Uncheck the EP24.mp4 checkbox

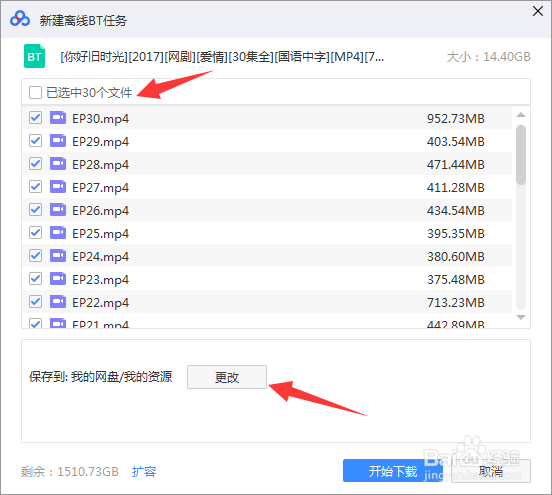pyautogui.click(x=36, y=256)
